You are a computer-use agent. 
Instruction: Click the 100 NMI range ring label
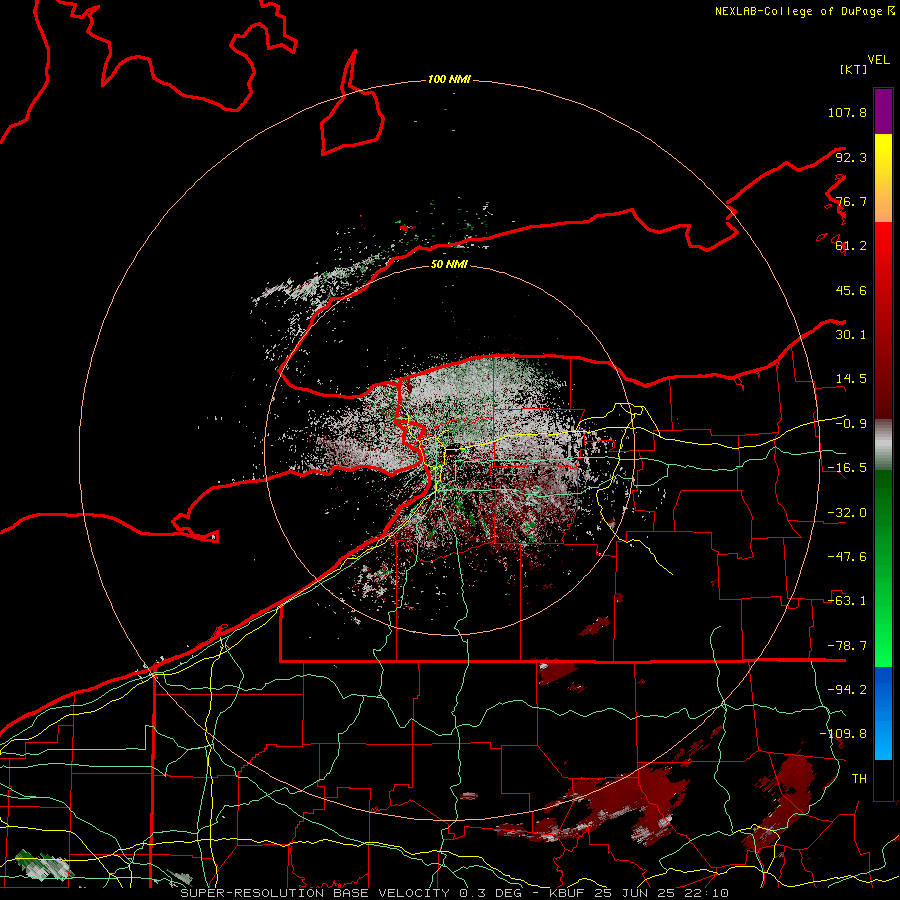click(449, 79)
